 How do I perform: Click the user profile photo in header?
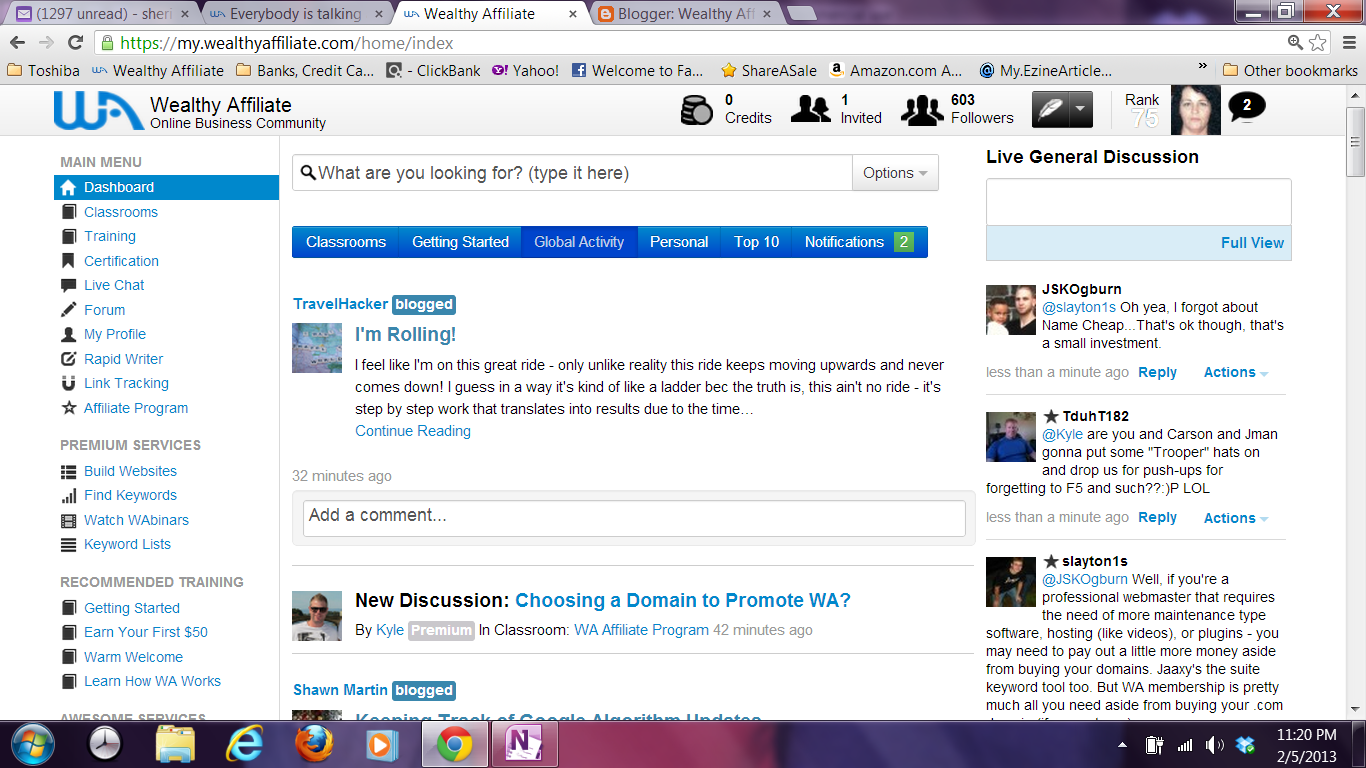click(x=1195, y=110)
